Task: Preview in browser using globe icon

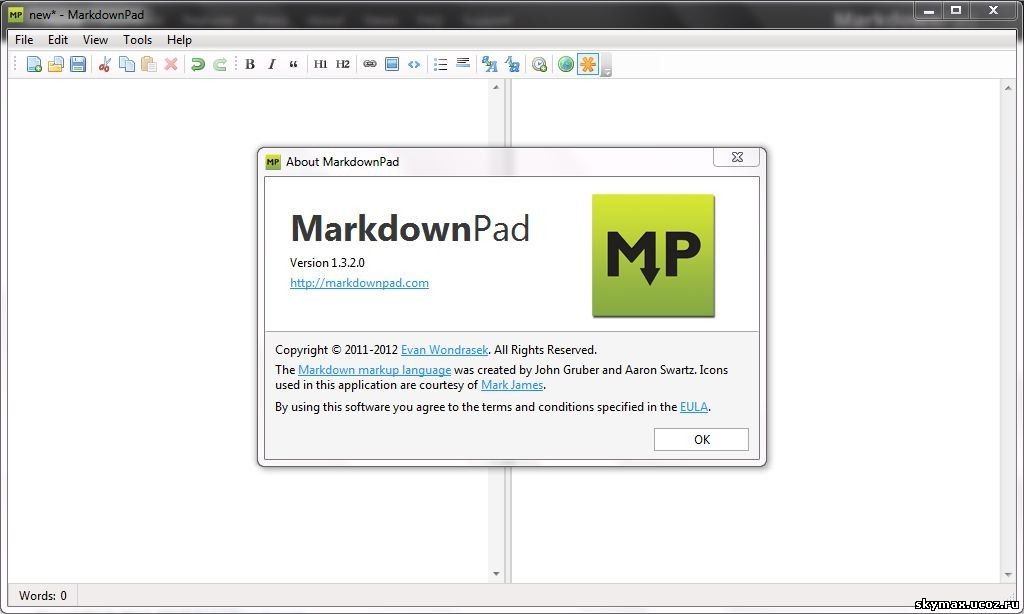Action: (x=566, y=64)
